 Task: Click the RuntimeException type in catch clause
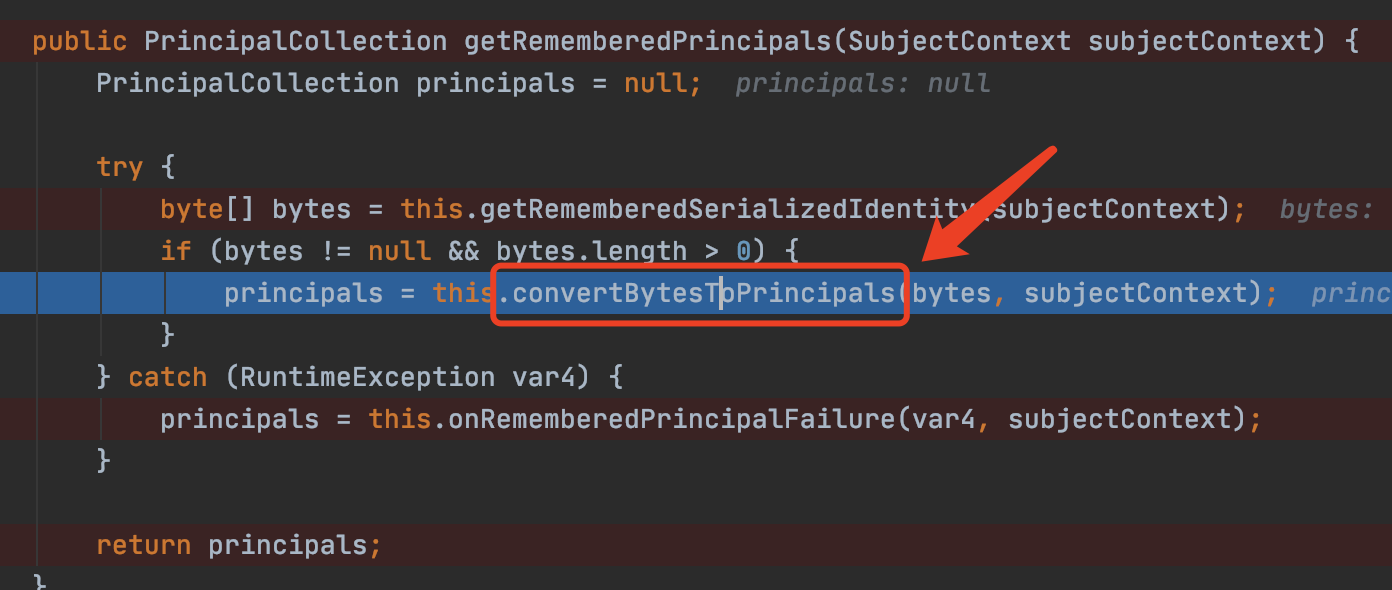pyautogui.click(x=367, y=377)
